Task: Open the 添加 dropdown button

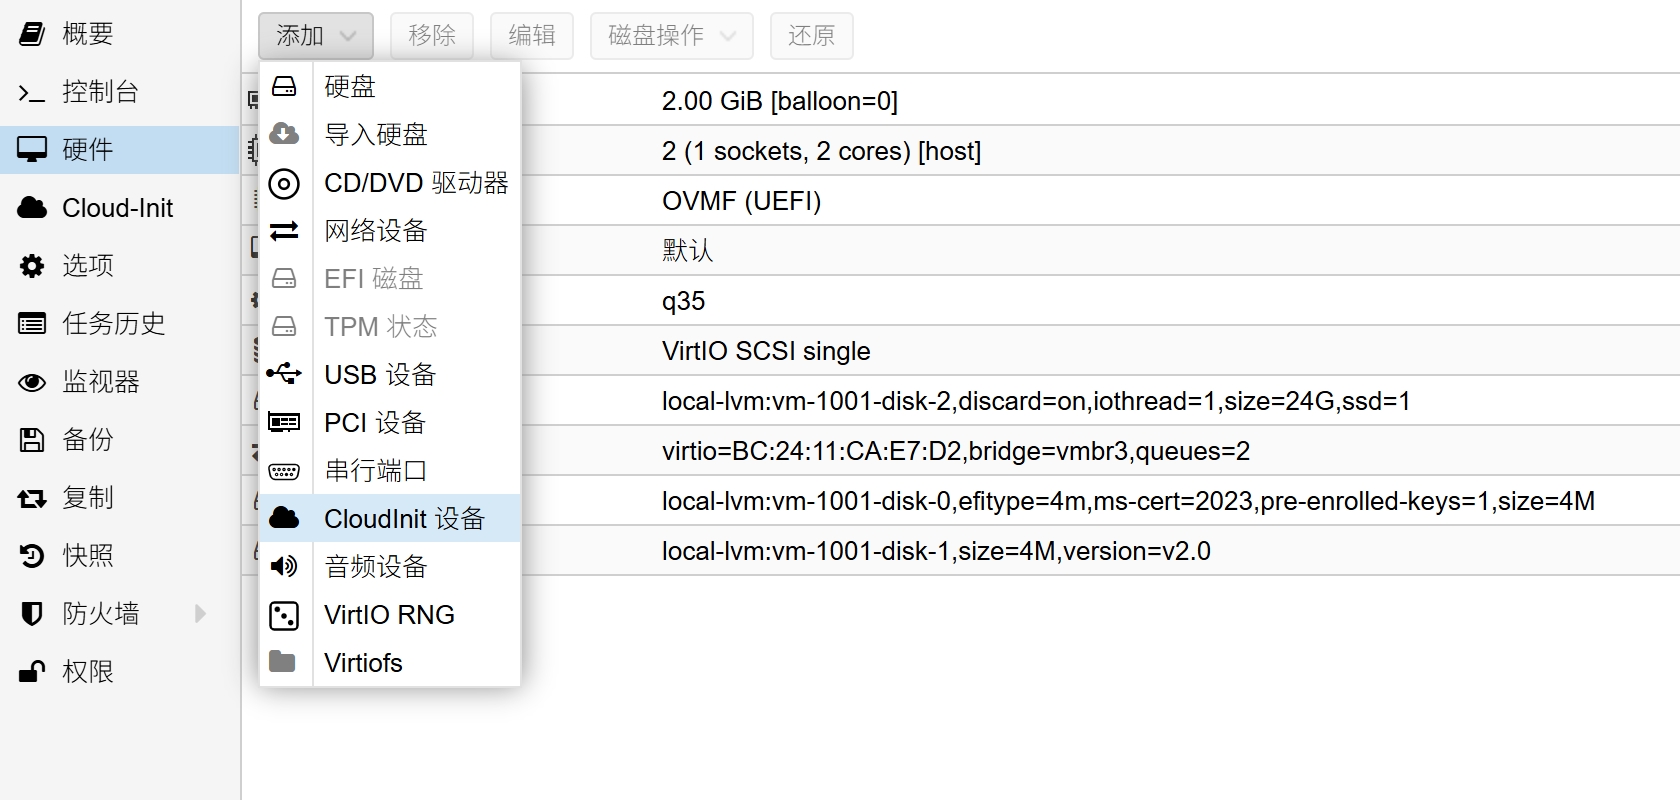Action: 315,36
